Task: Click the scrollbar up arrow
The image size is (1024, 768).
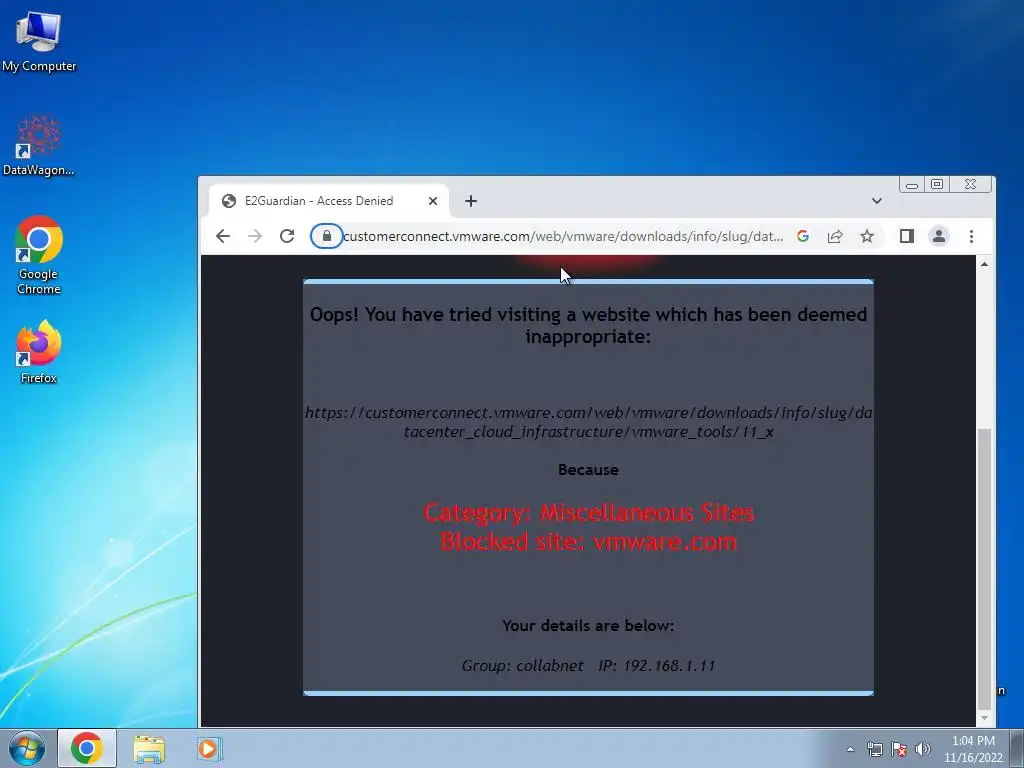Action: point(984,264)
